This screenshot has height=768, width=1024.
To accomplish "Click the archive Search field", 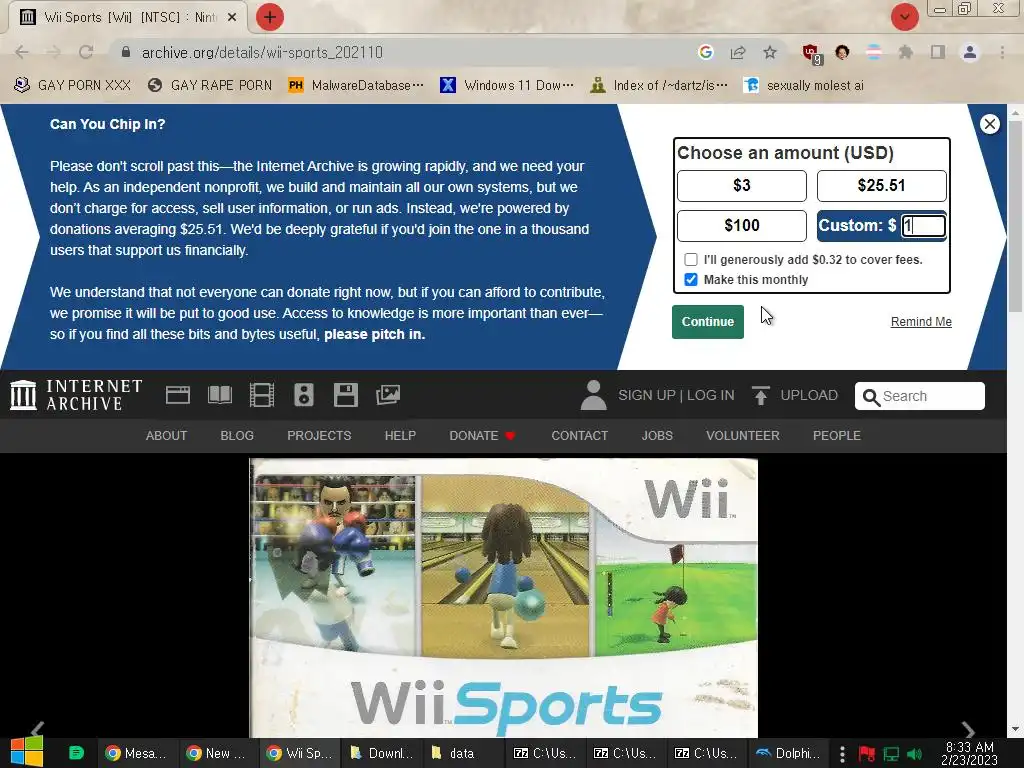I will 920,396.
